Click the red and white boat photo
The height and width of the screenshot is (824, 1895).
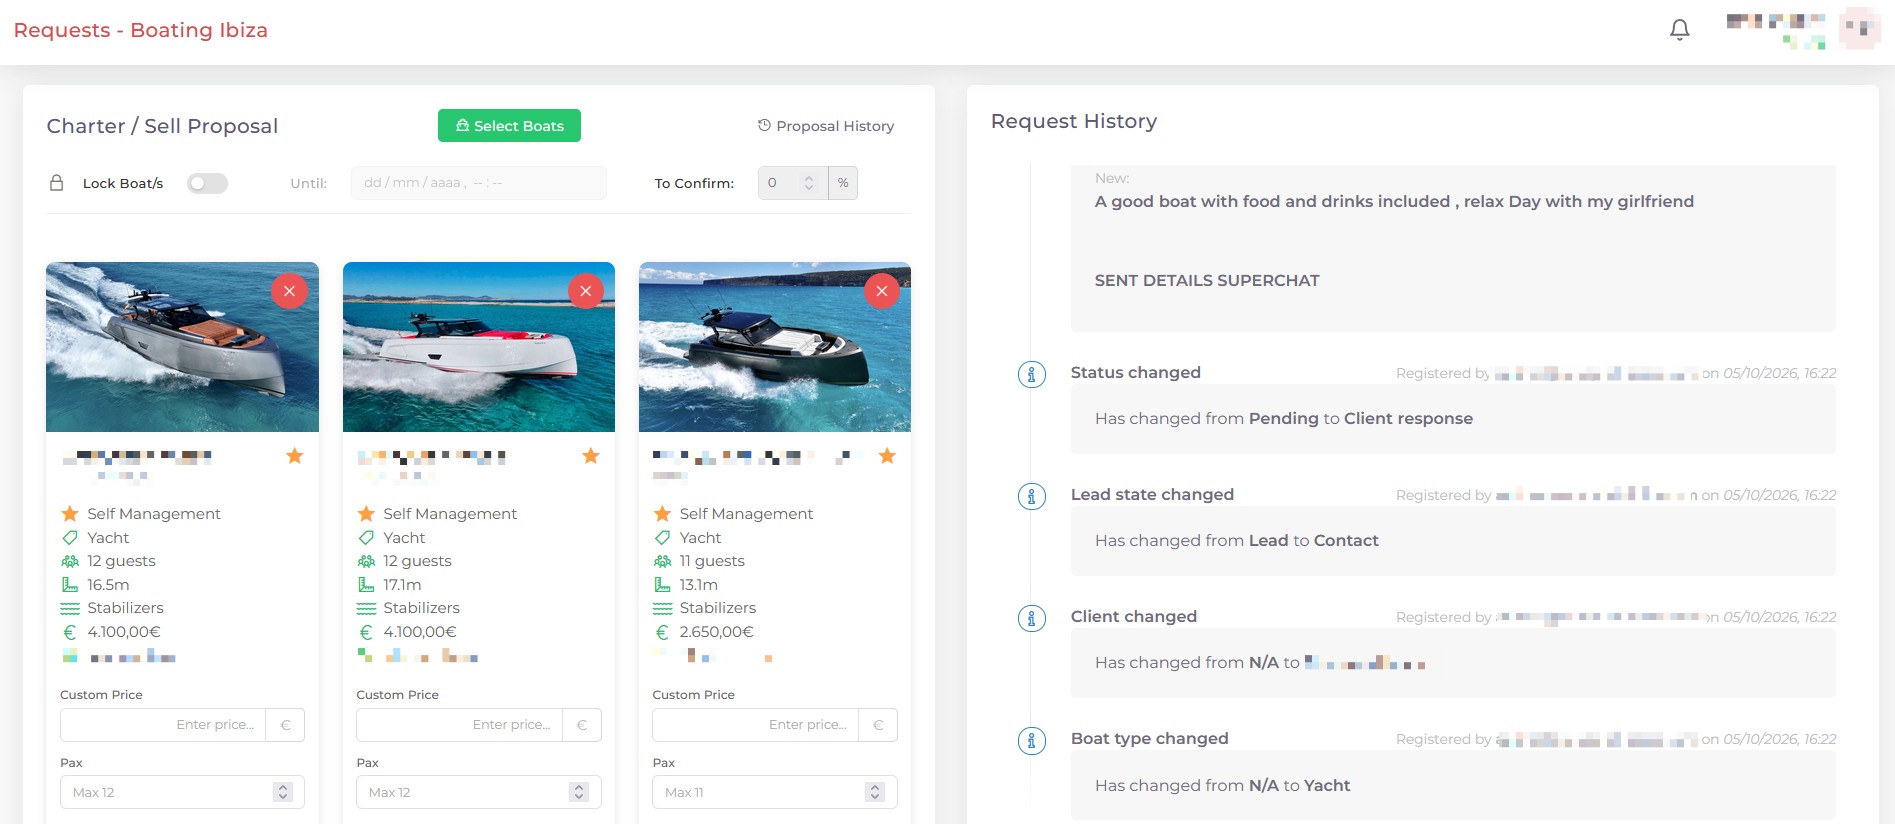tap(479, 347)
